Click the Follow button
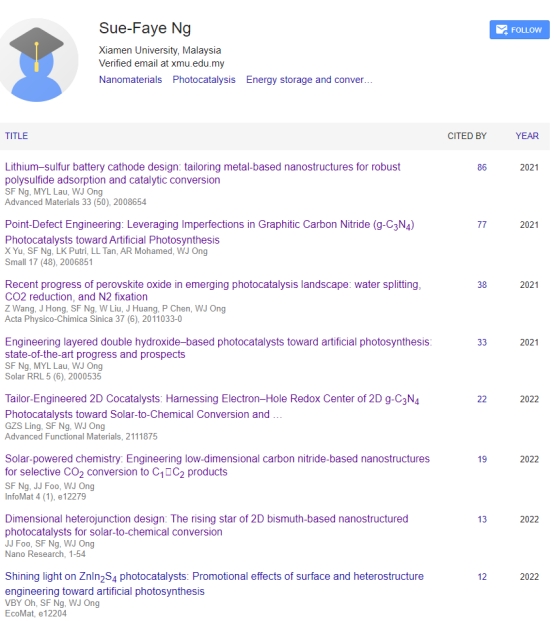The height and width of the screenshot is (621, 554). pos(519,30)
